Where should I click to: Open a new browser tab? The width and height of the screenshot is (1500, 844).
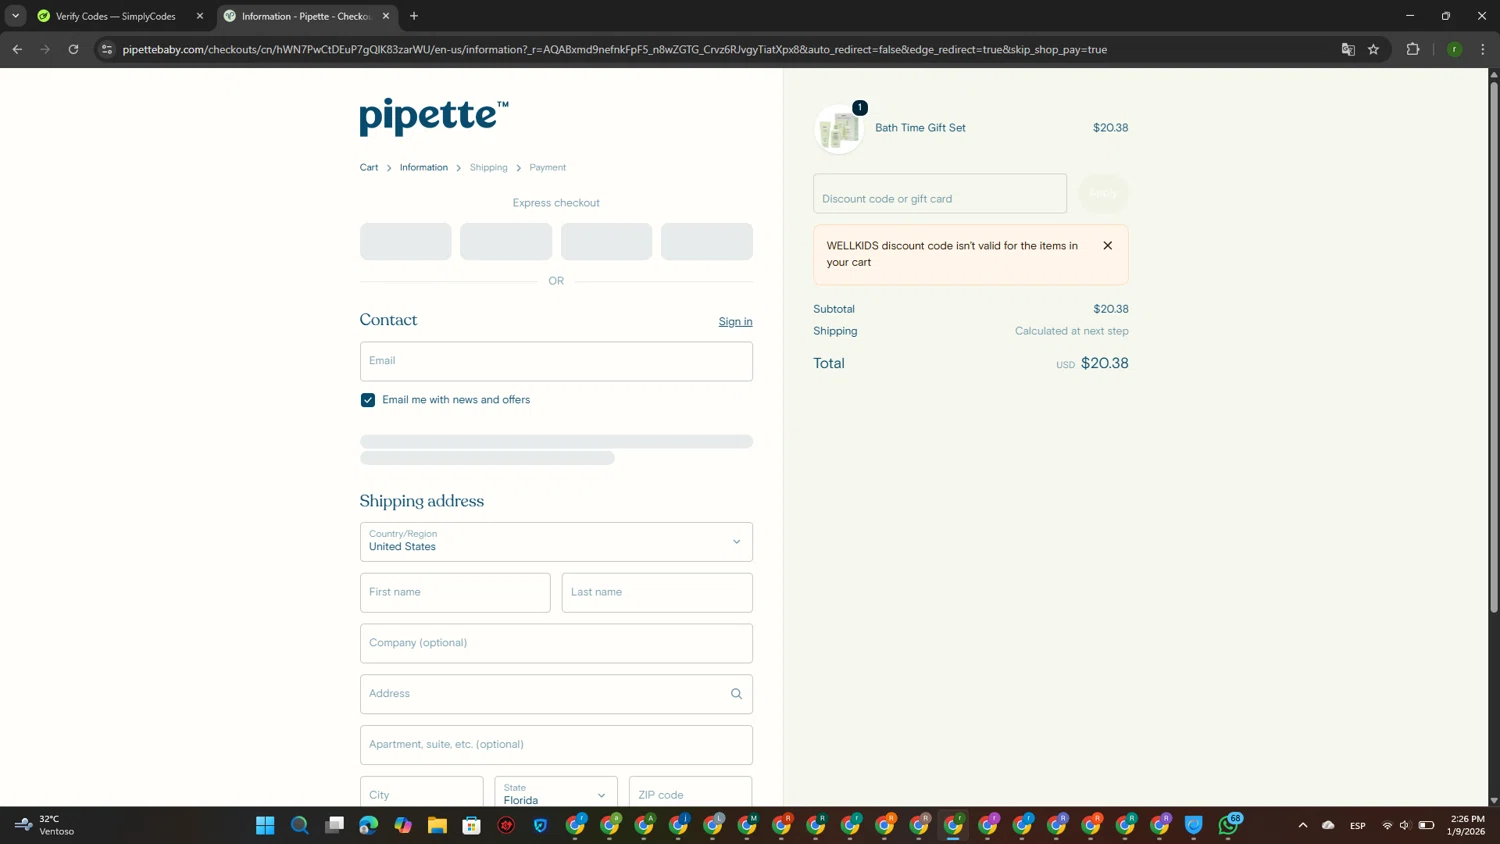(x=414, y=16)
